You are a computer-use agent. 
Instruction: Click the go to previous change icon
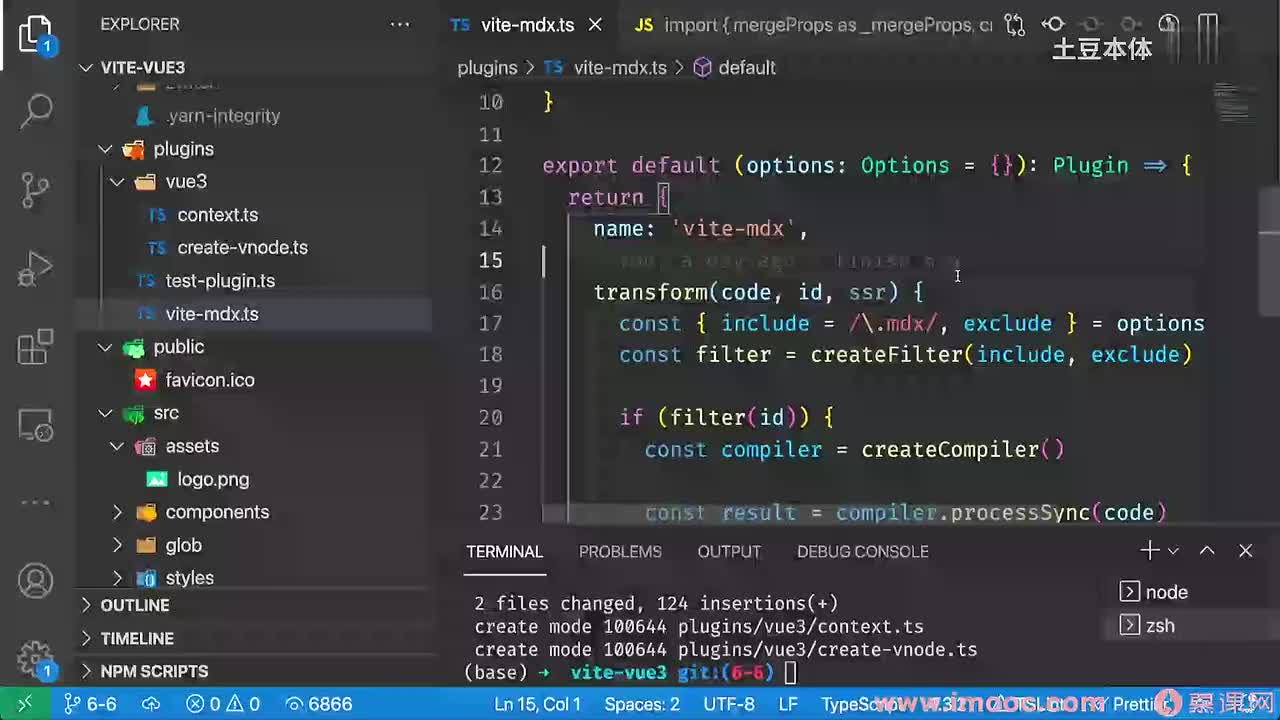pos(1053,25)
